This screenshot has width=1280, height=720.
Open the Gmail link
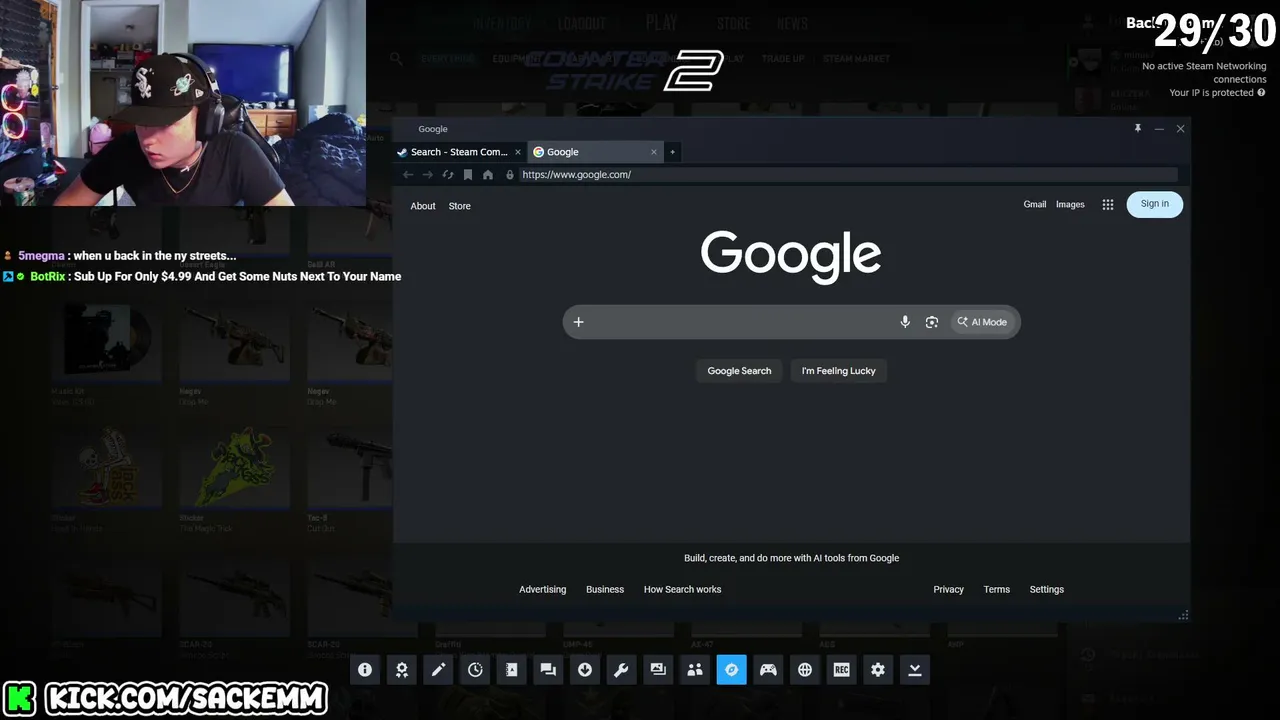click(1035, 205)
